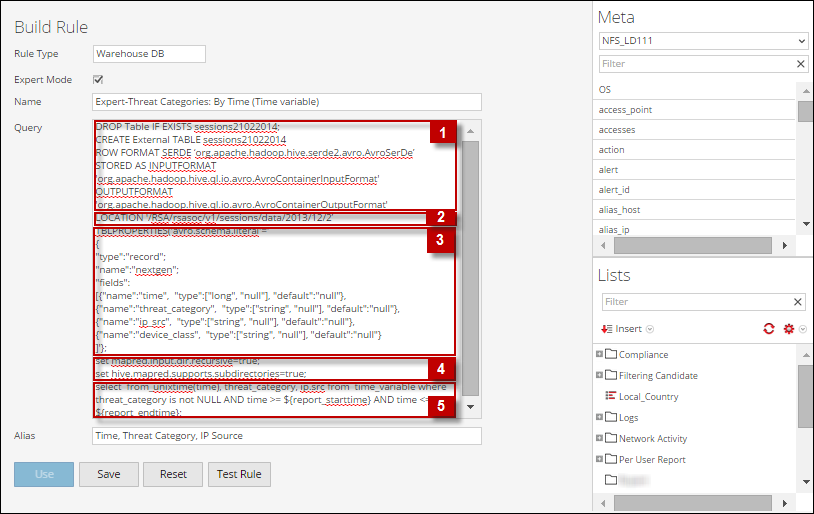
Task: Click the Meta Filter input
Action: [697, 64]
